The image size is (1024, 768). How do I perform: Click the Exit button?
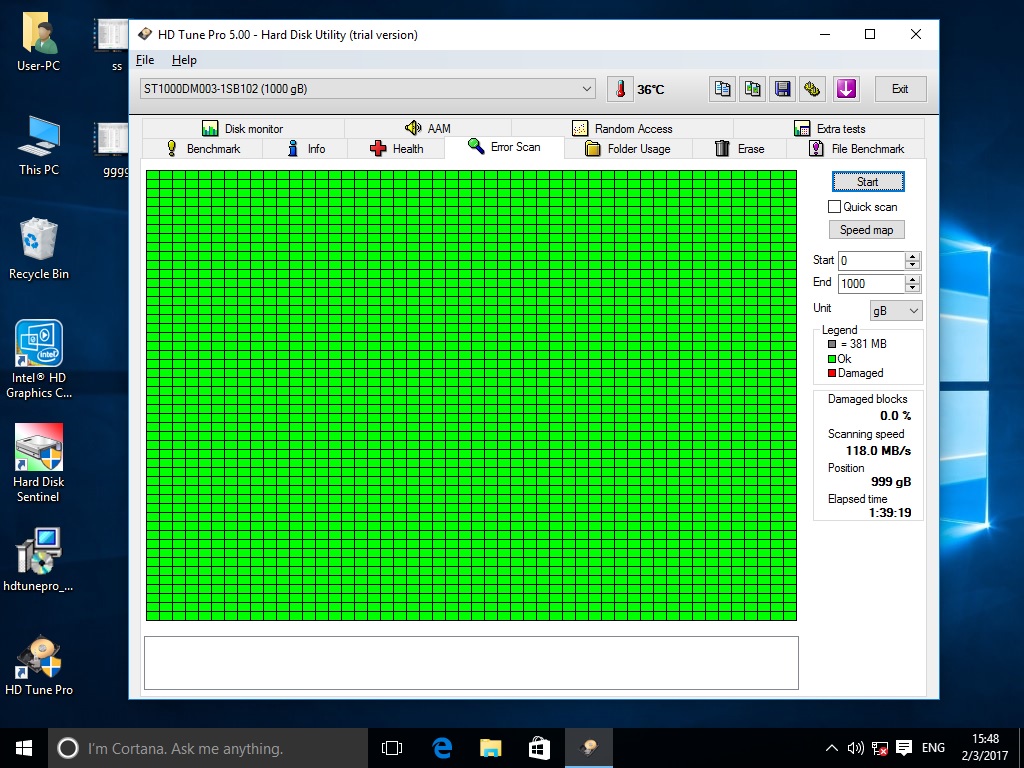click(900, 89)
